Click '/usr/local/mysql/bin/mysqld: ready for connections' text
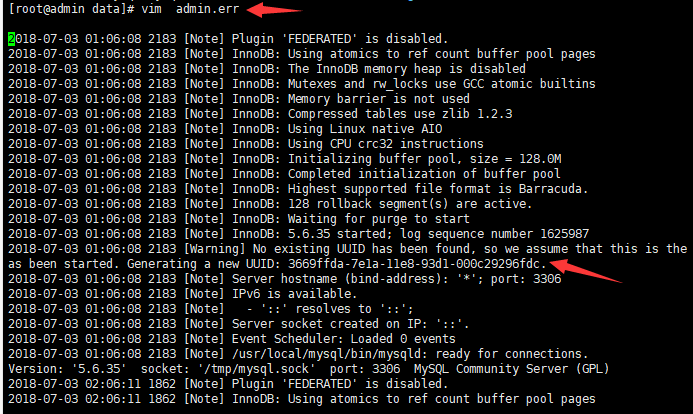Screen dimensions: 693x414 410,354
